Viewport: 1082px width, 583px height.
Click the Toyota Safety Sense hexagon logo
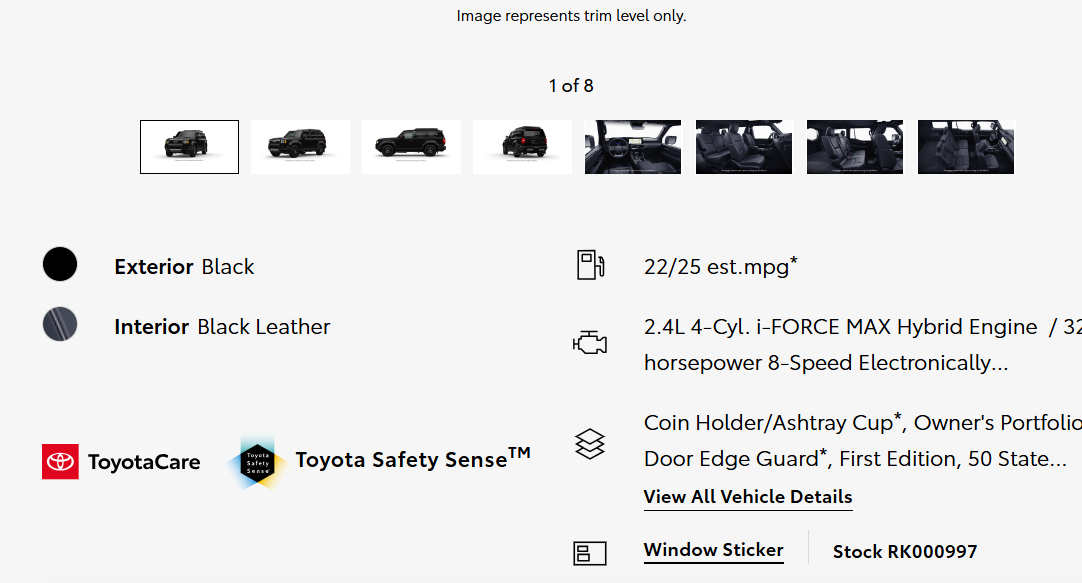coord(257,462)
